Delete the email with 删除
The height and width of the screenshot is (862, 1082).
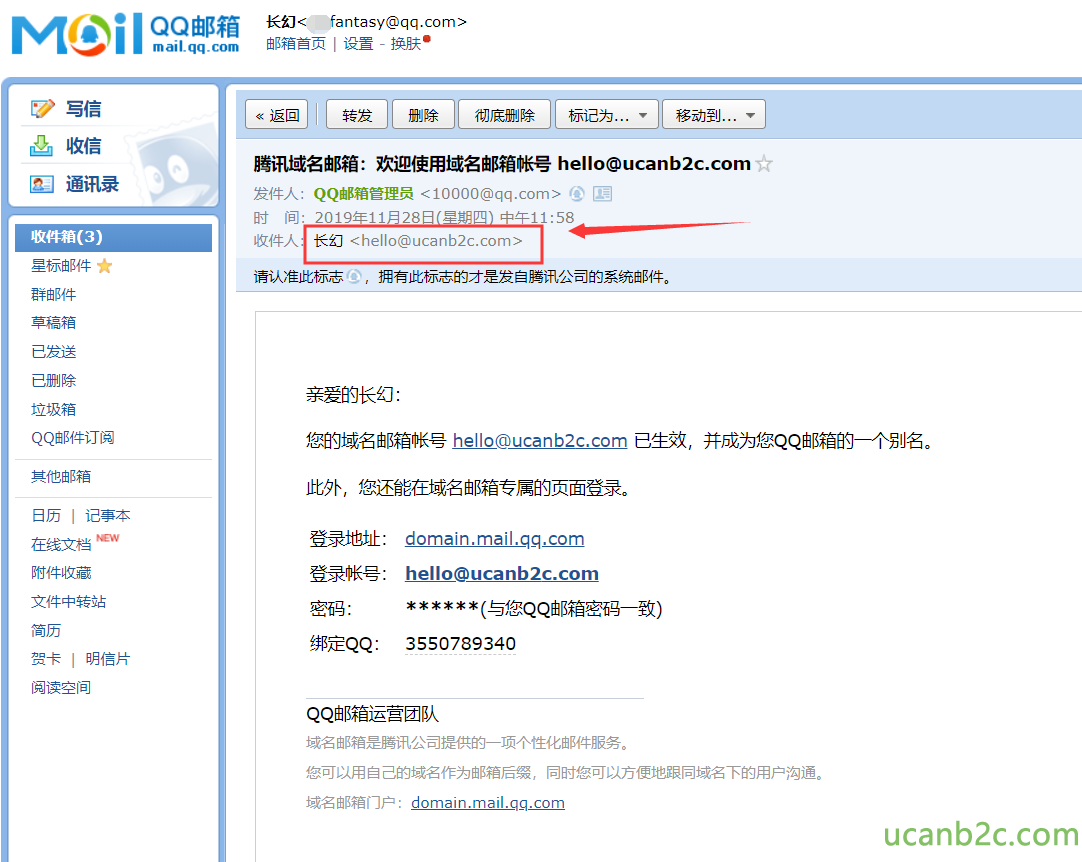point(423,115)
